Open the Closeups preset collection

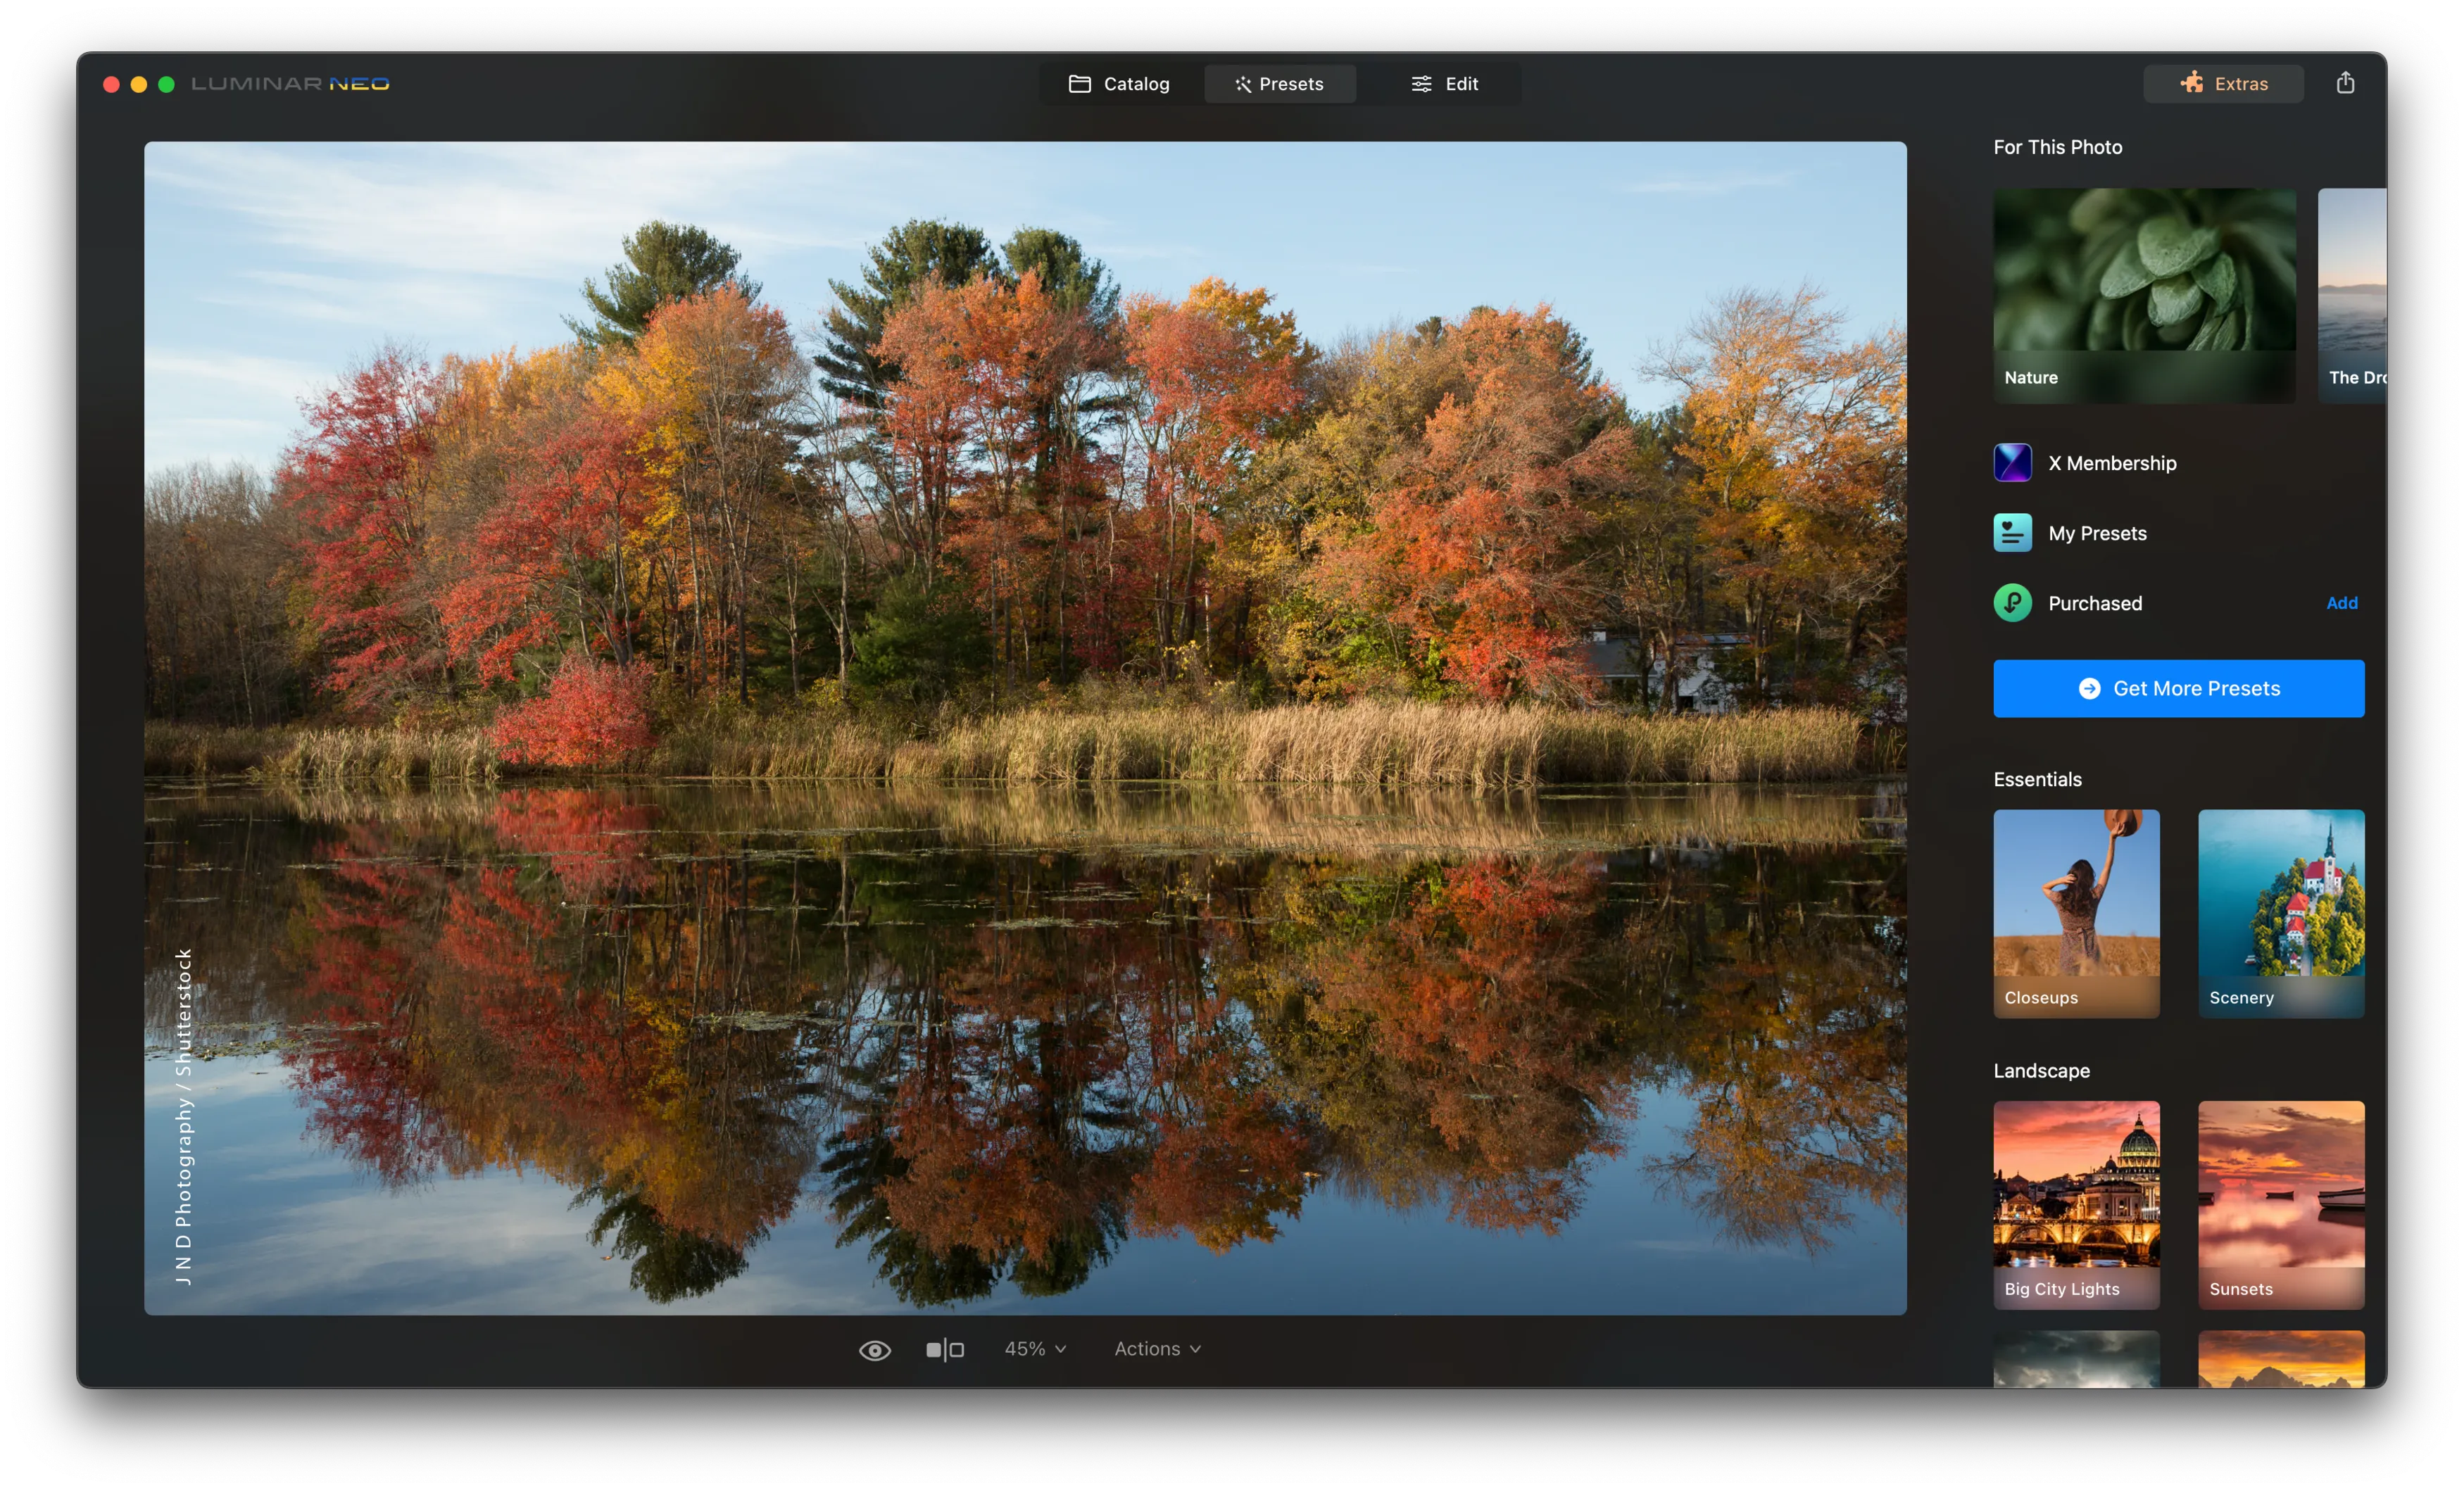coord(2076,913)
